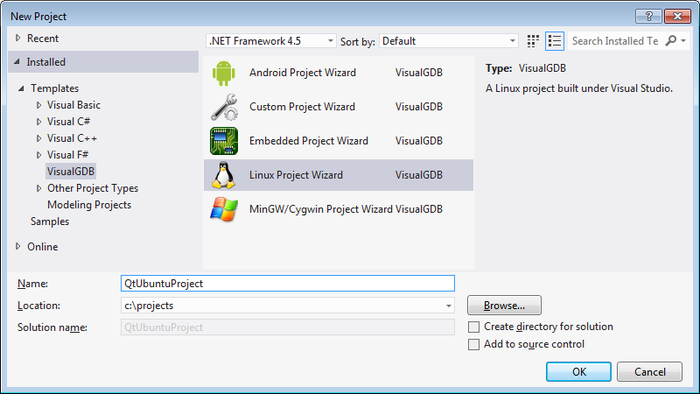The width and height of the screenshot is (700, 394).
Task: Switch to small icons grid view
Action: pos(533,41)
